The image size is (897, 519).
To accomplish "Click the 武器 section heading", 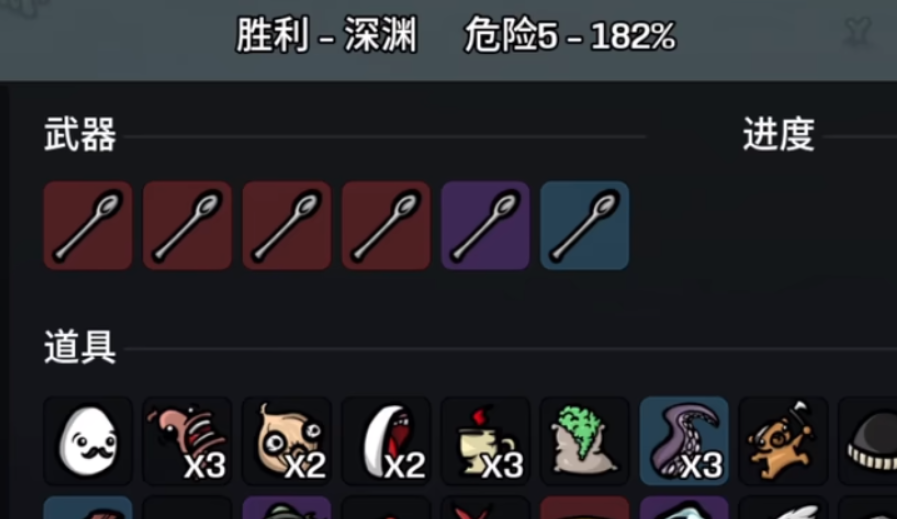I will tap(80, 135).
